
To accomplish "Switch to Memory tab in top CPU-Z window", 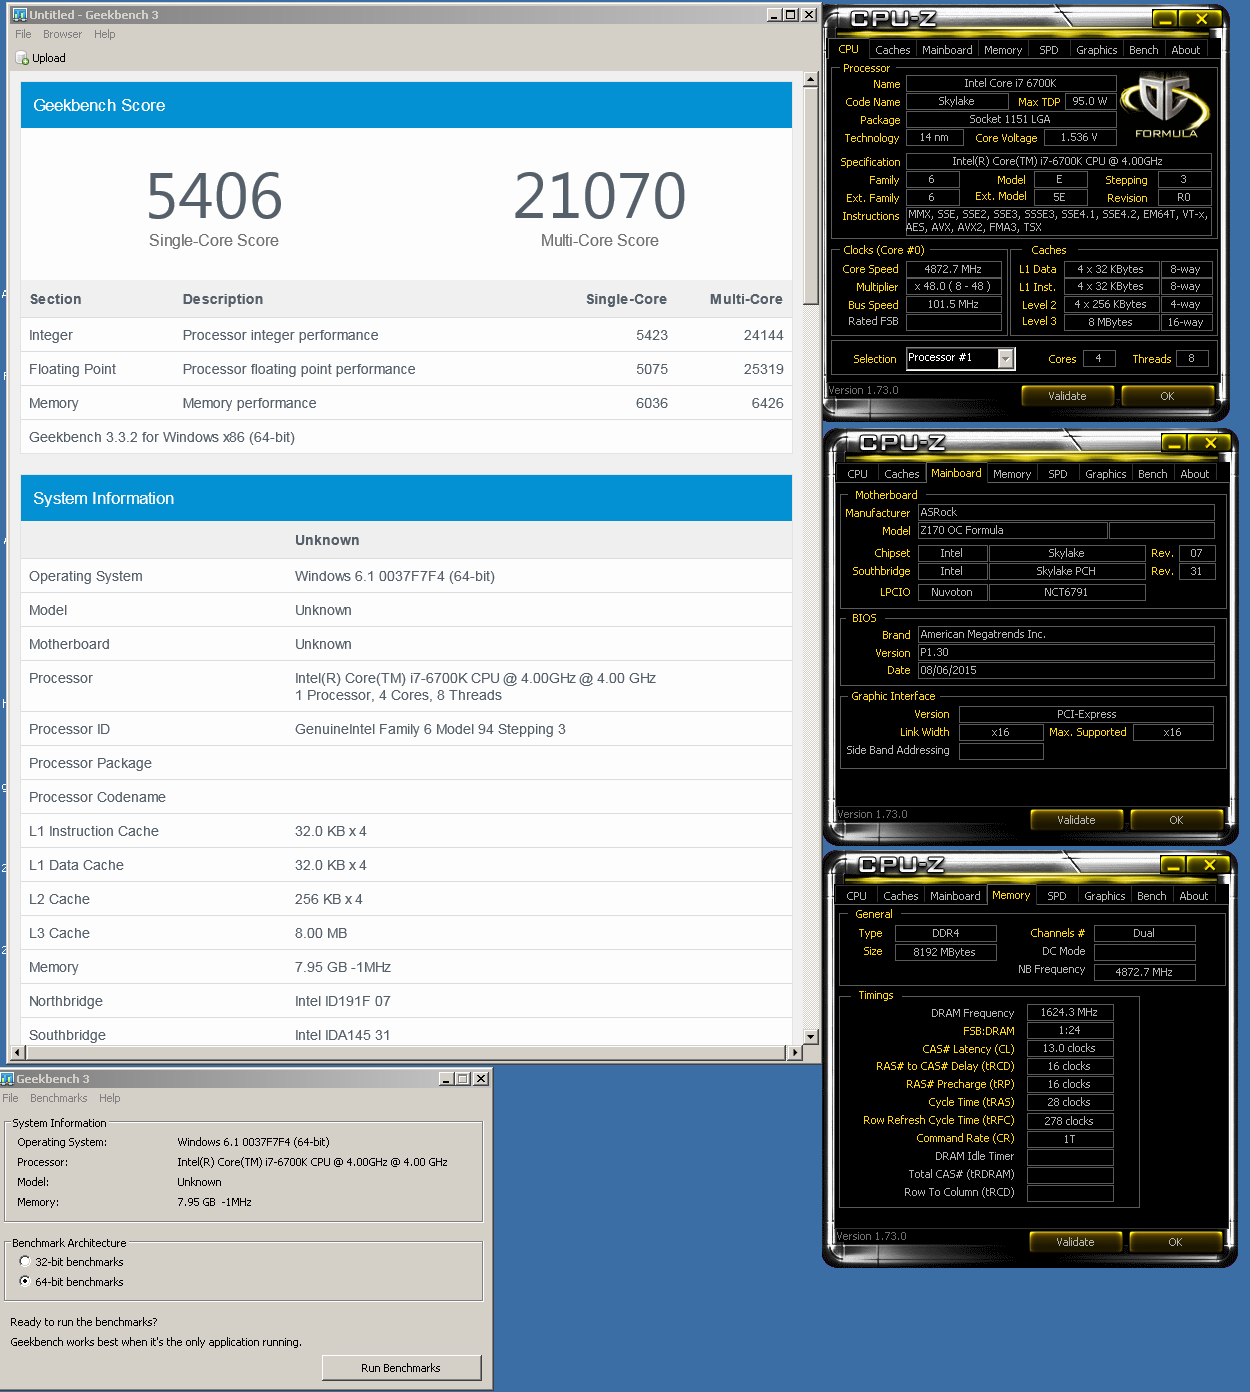I will 1003,50.
